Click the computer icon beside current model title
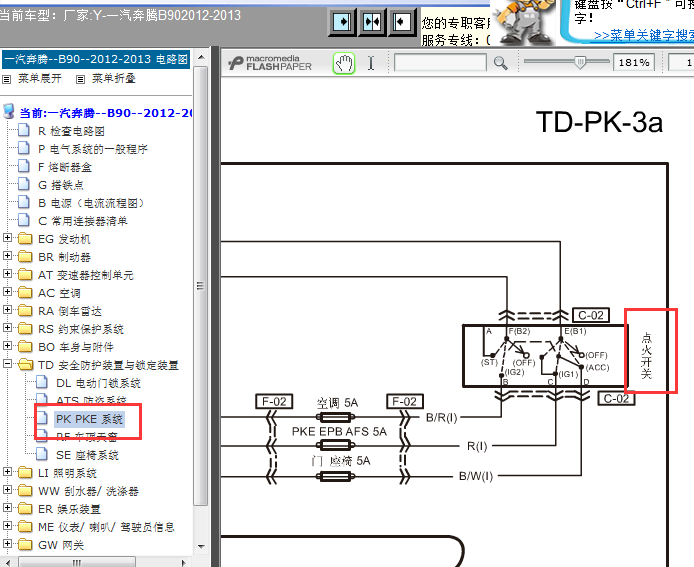 (8, 112)
